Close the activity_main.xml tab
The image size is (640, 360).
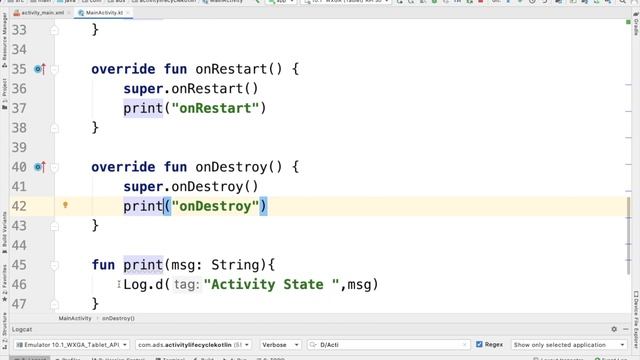tap(69, 13)
